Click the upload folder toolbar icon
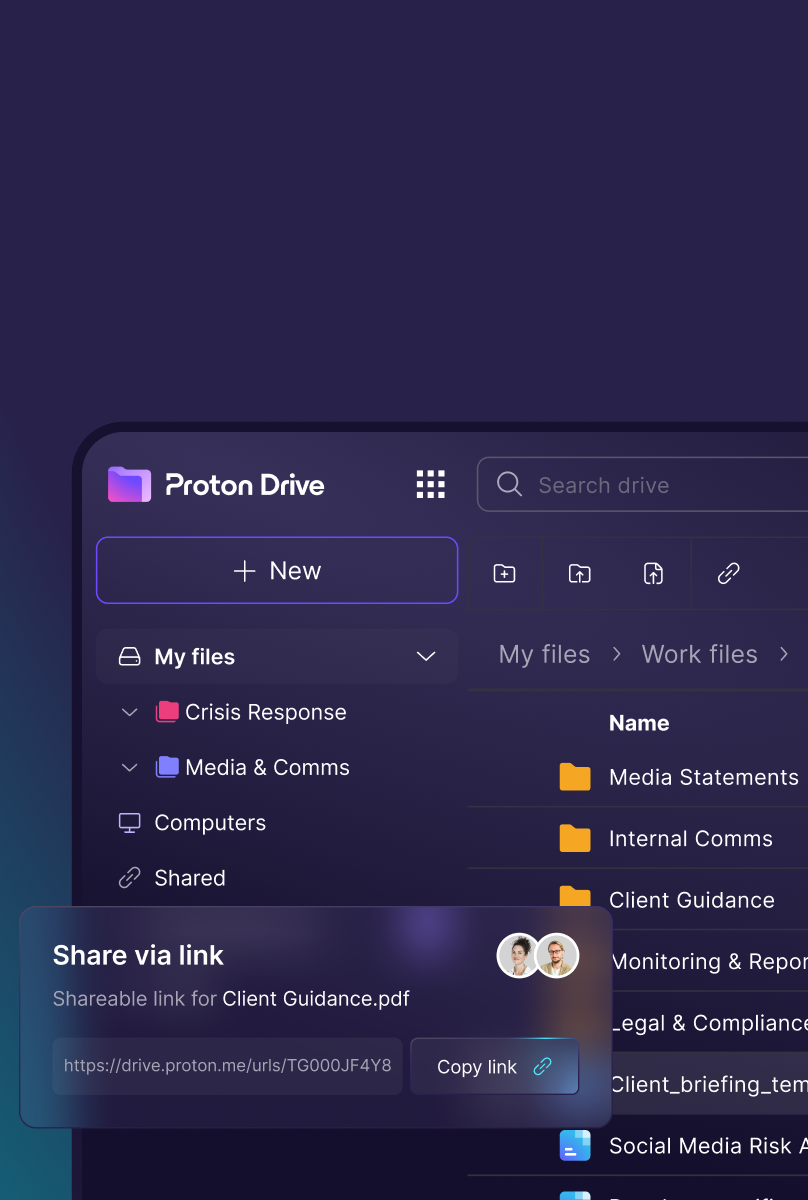Viewport: 808px width, 1200px height. tap(579, 573)
